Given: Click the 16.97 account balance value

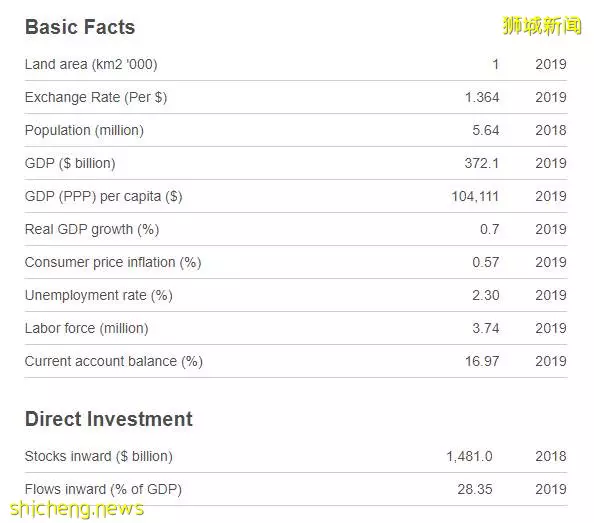Looking at the screenshot, I should (x=482, y=361).
